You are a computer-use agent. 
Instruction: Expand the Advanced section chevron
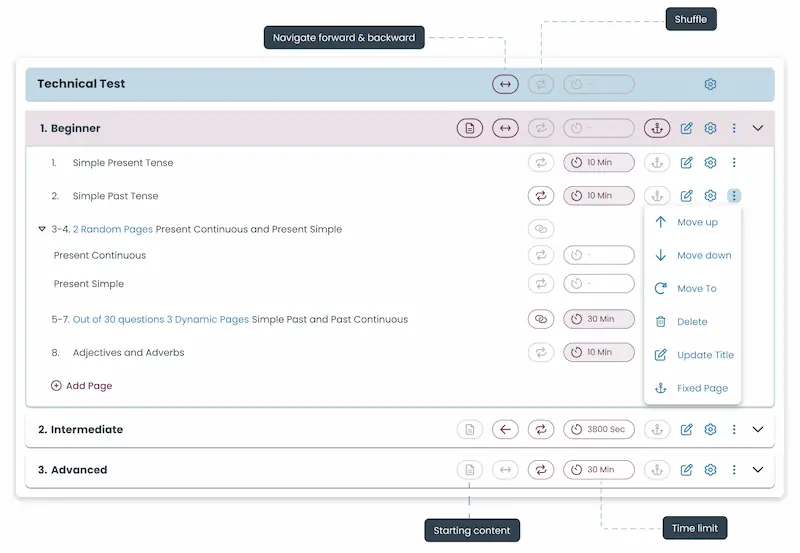coord(758,470)
